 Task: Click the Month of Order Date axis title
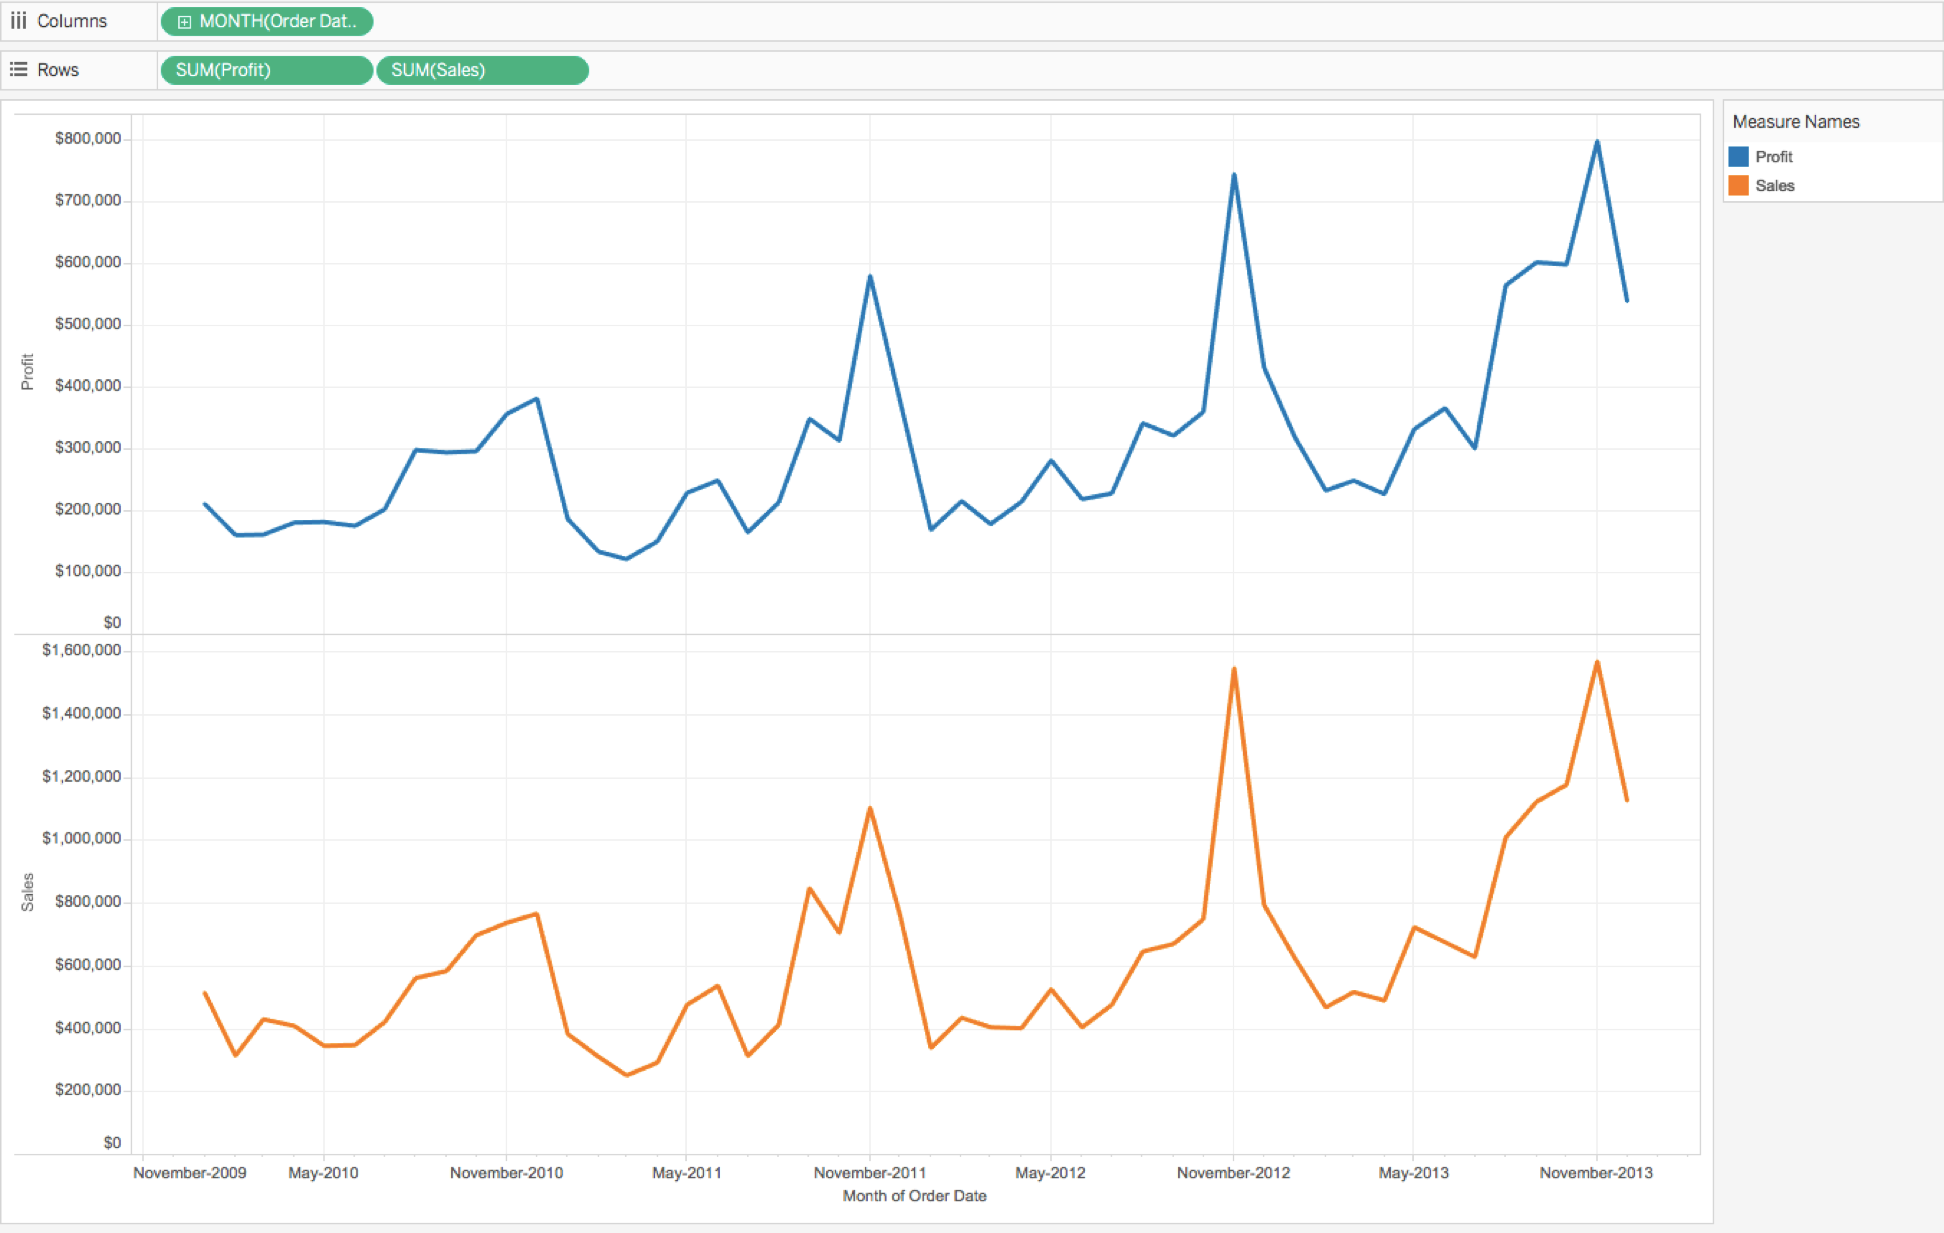(913, 1195)
